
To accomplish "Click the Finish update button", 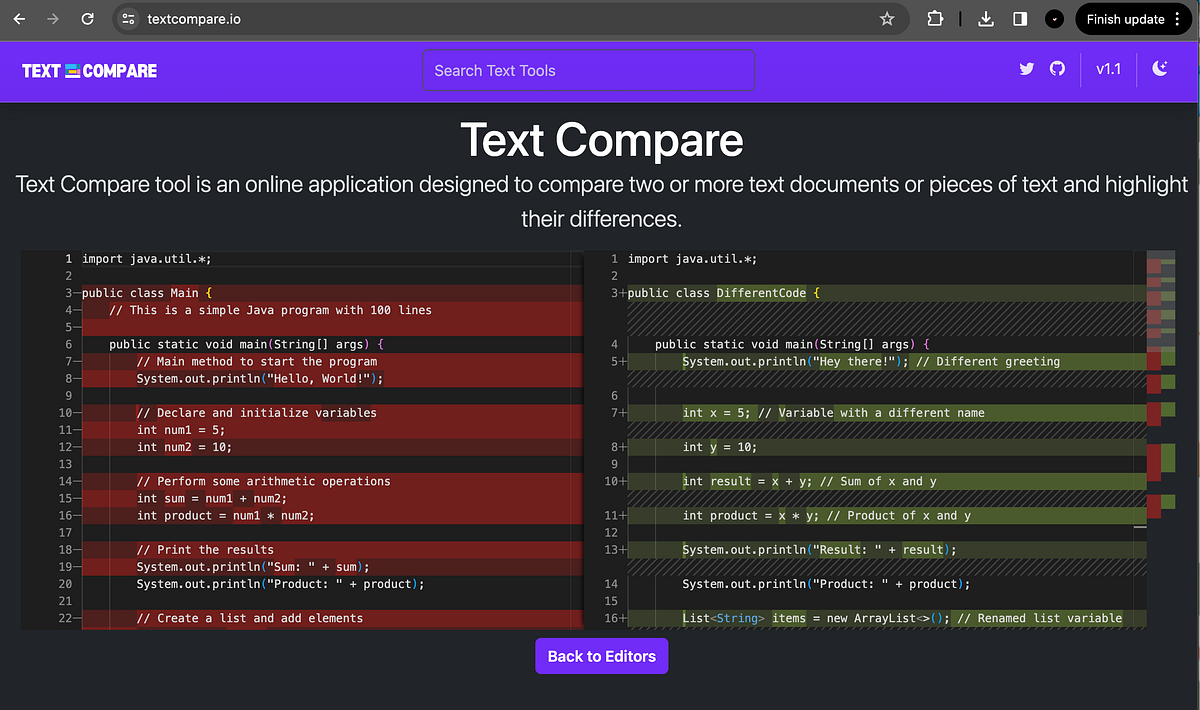I will point(1125,18).
